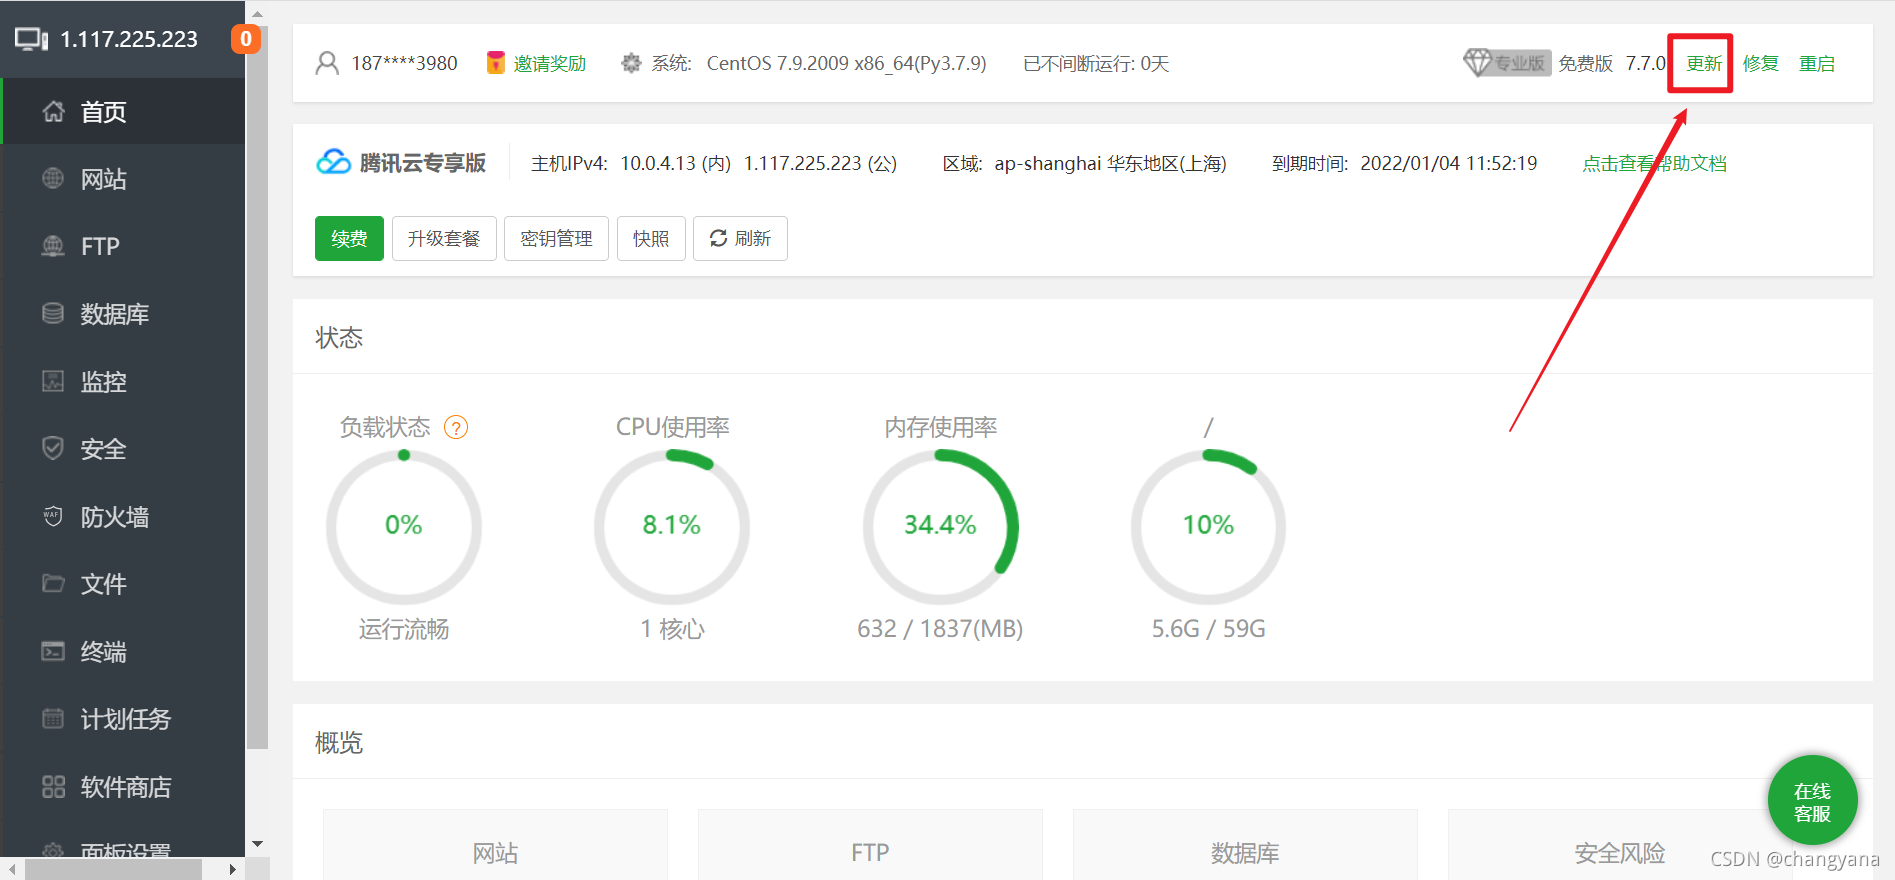Click the terminal icon beside 终端
Screen dimensions: 1895x880
point(53,651)
